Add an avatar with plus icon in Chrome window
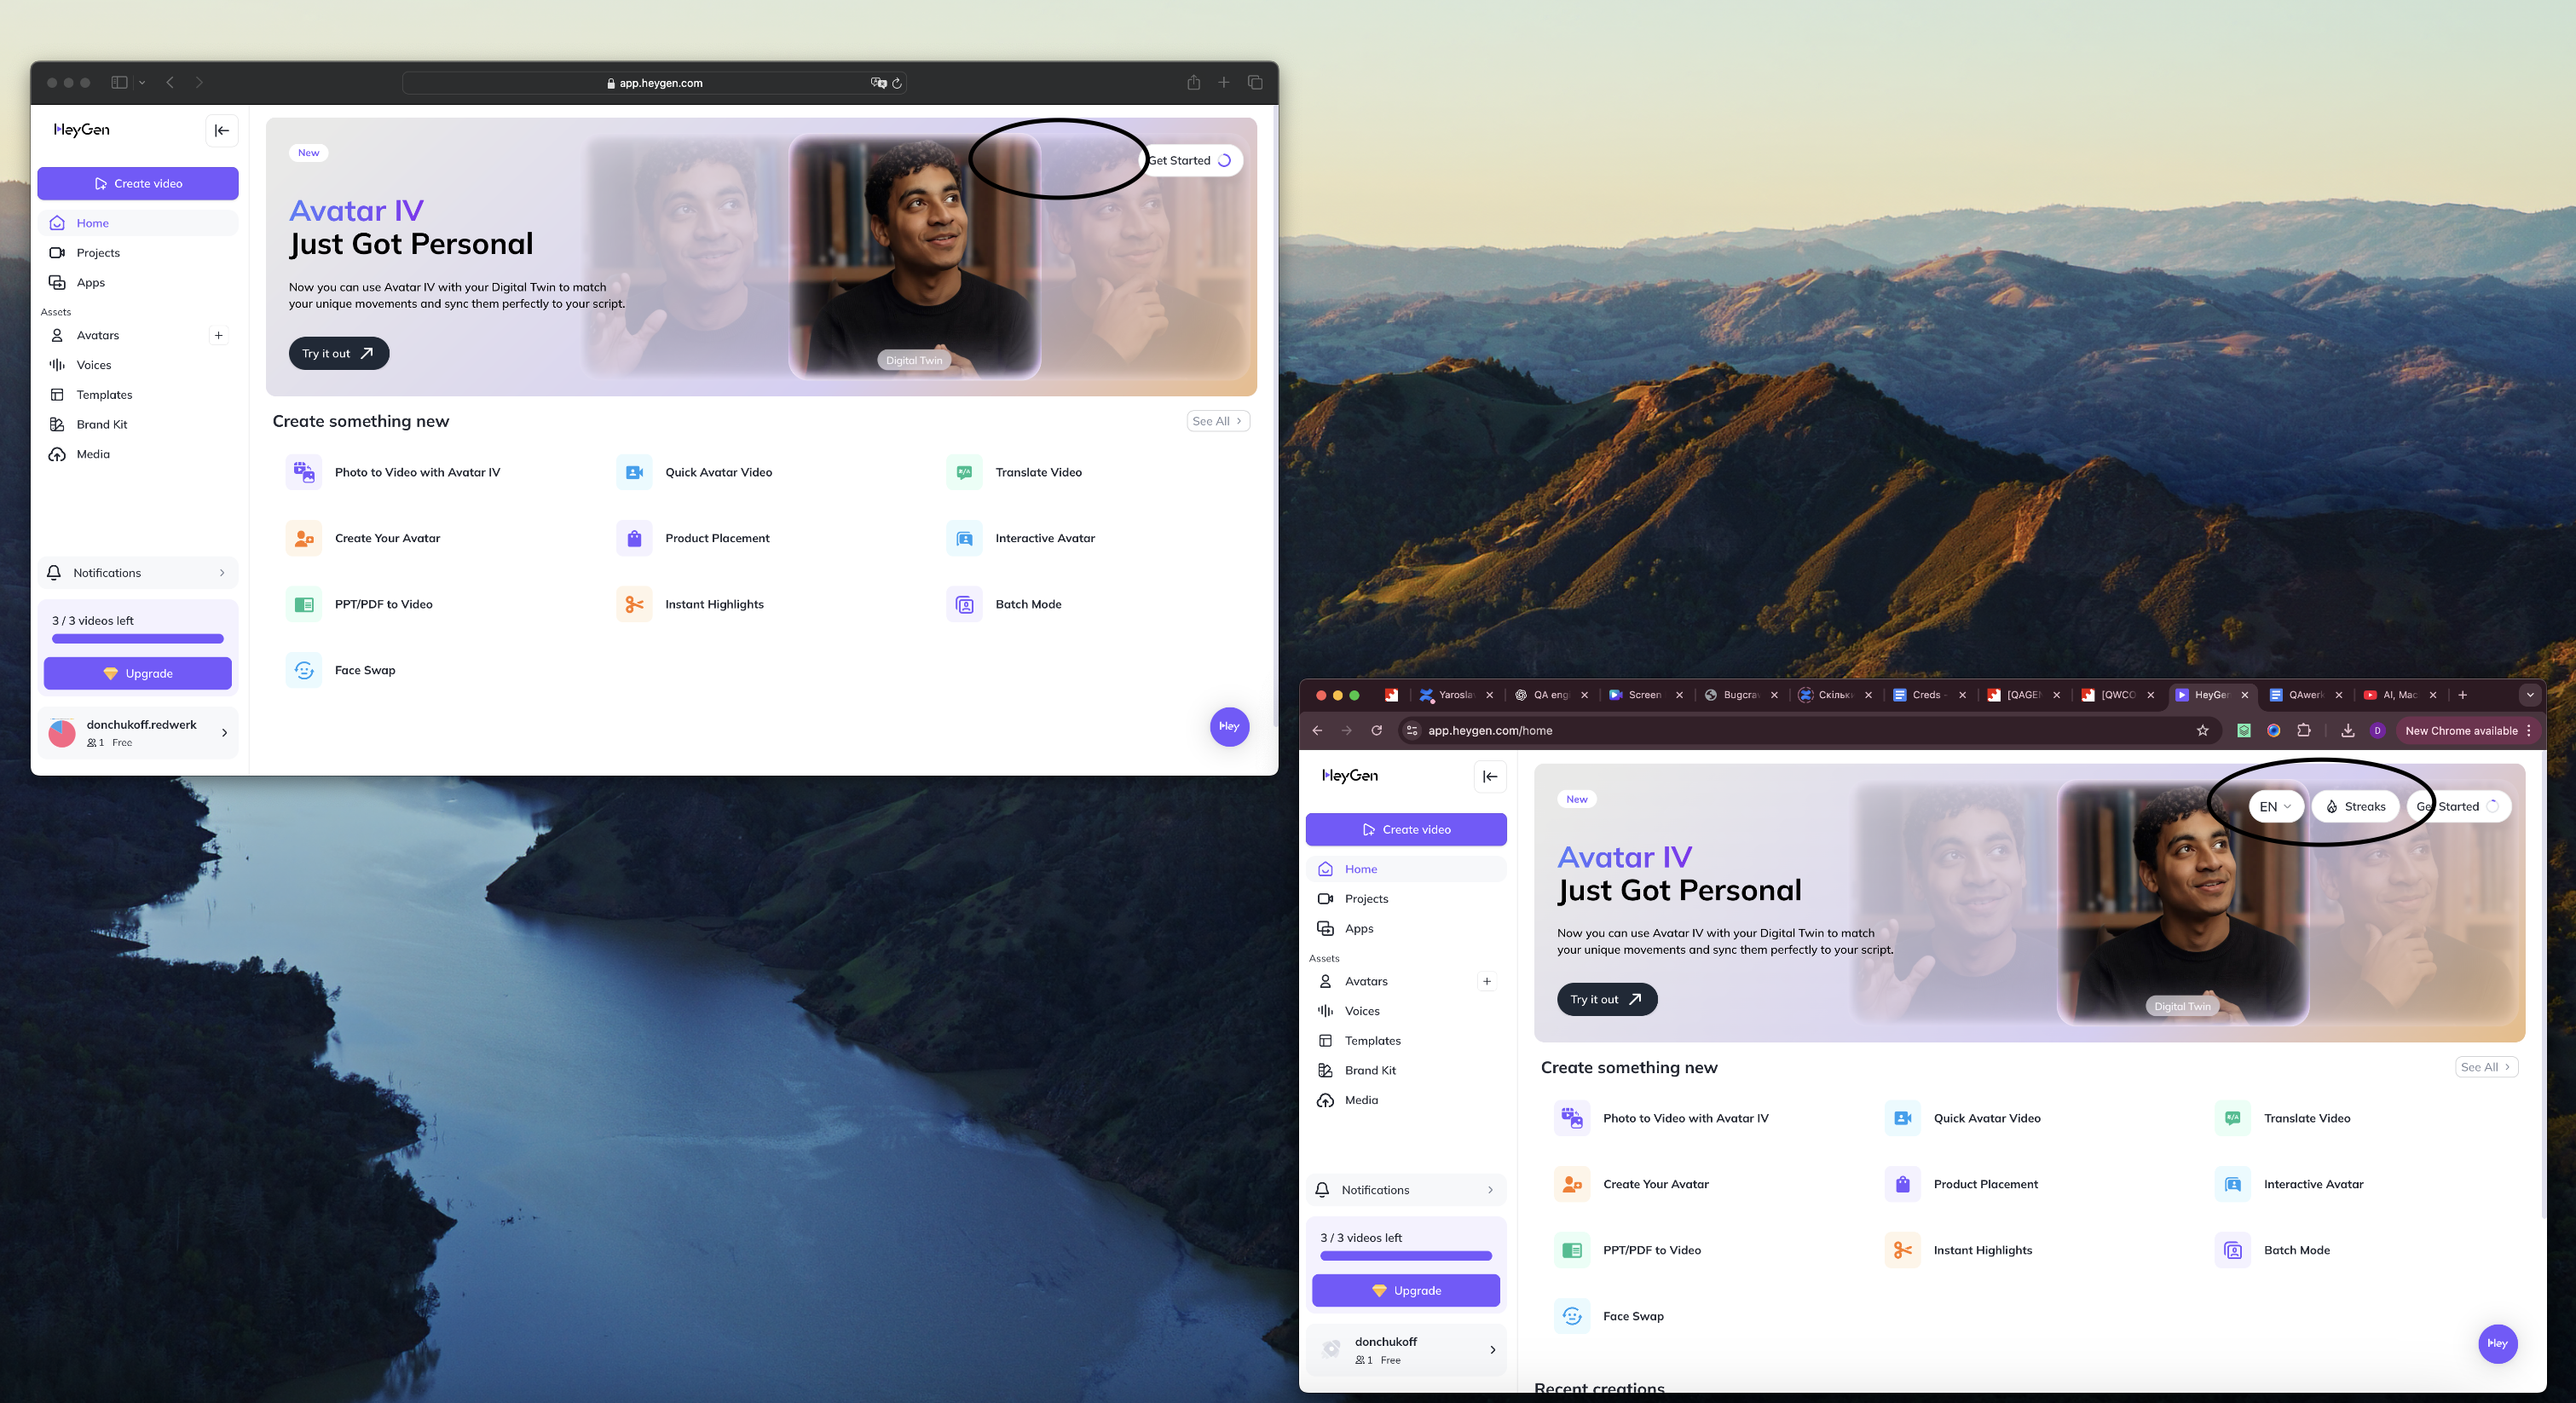Viewport: 2576px width, 1403px height. [1487, 981]
